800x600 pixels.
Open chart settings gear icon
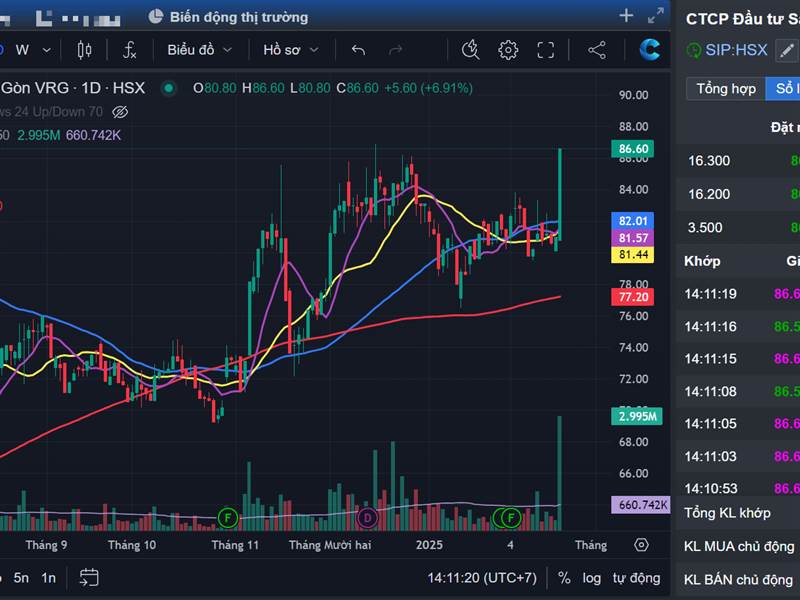tap(508, 50)
